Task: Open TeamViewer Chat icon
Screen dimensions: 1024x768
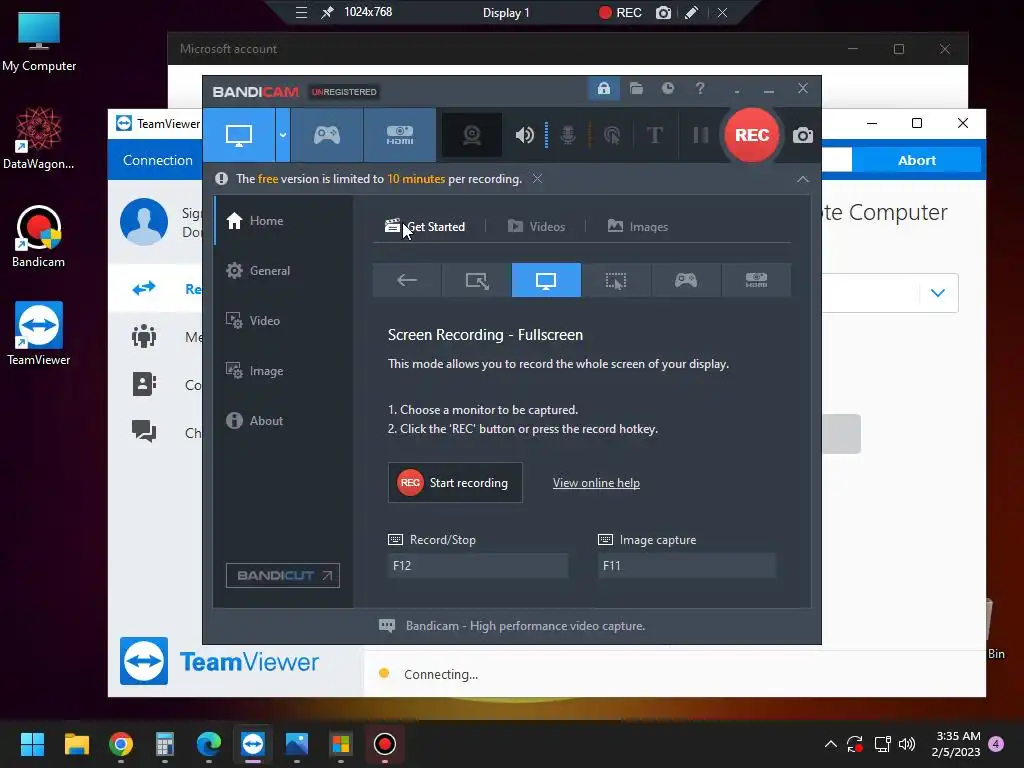Action: click(x=144, y=431)
